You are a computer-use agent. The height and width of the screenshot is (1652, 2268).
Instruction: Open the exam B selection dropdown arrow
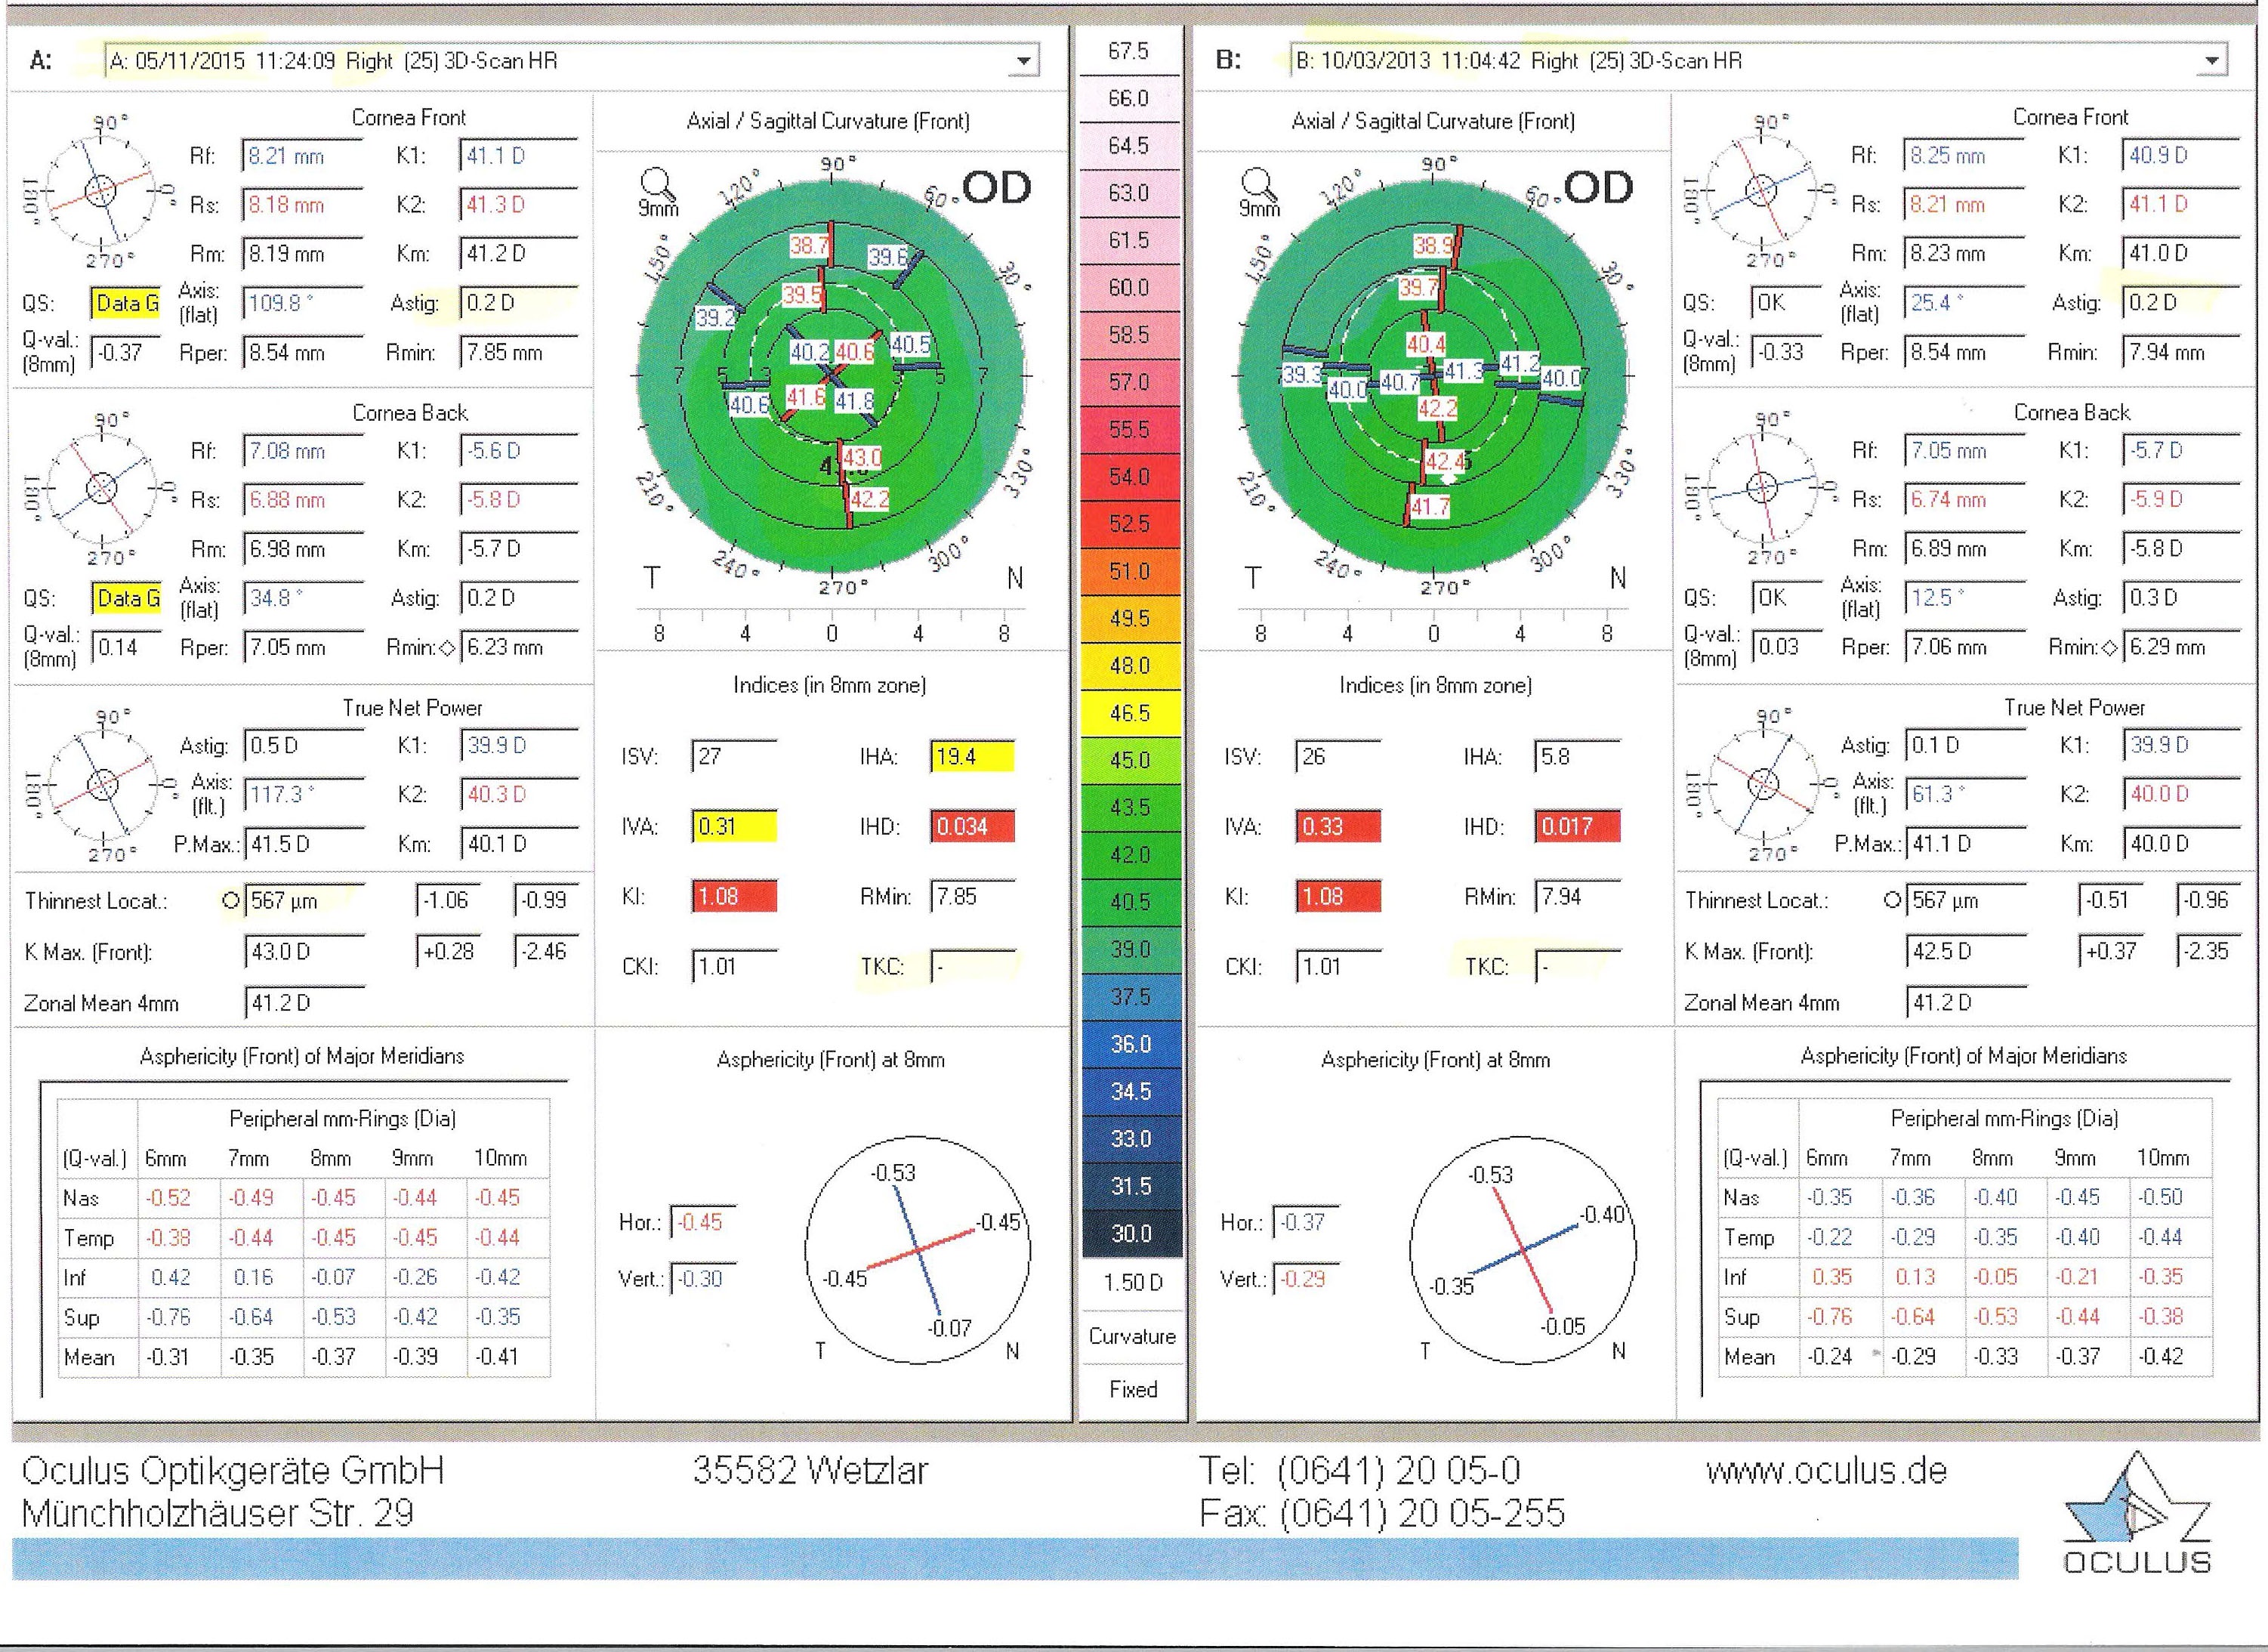[2211, 61]
